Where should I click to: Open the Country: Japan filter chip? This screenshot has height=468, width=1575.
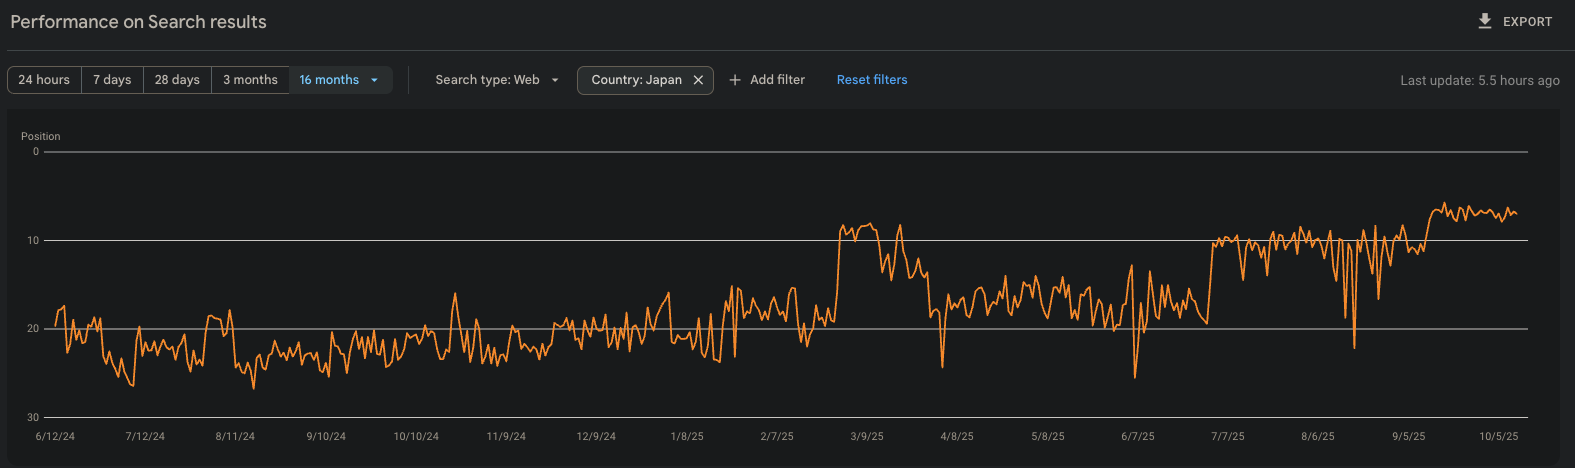(636, 80)
